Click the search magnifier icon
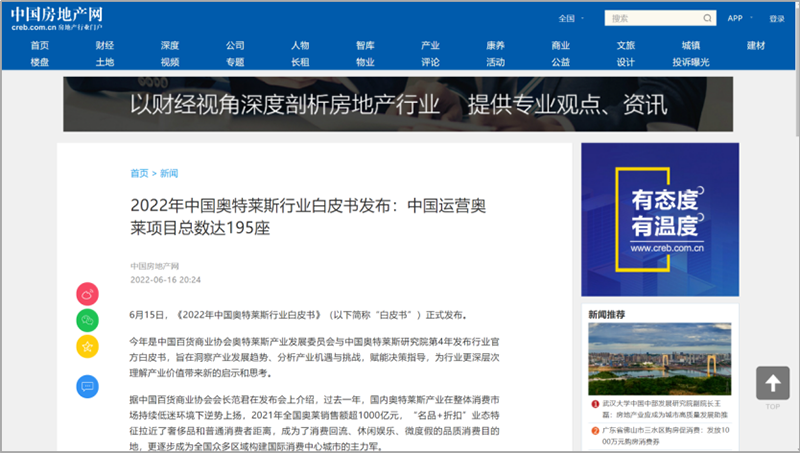This screenshot has height=453, width=800. [x=708, y=18]
